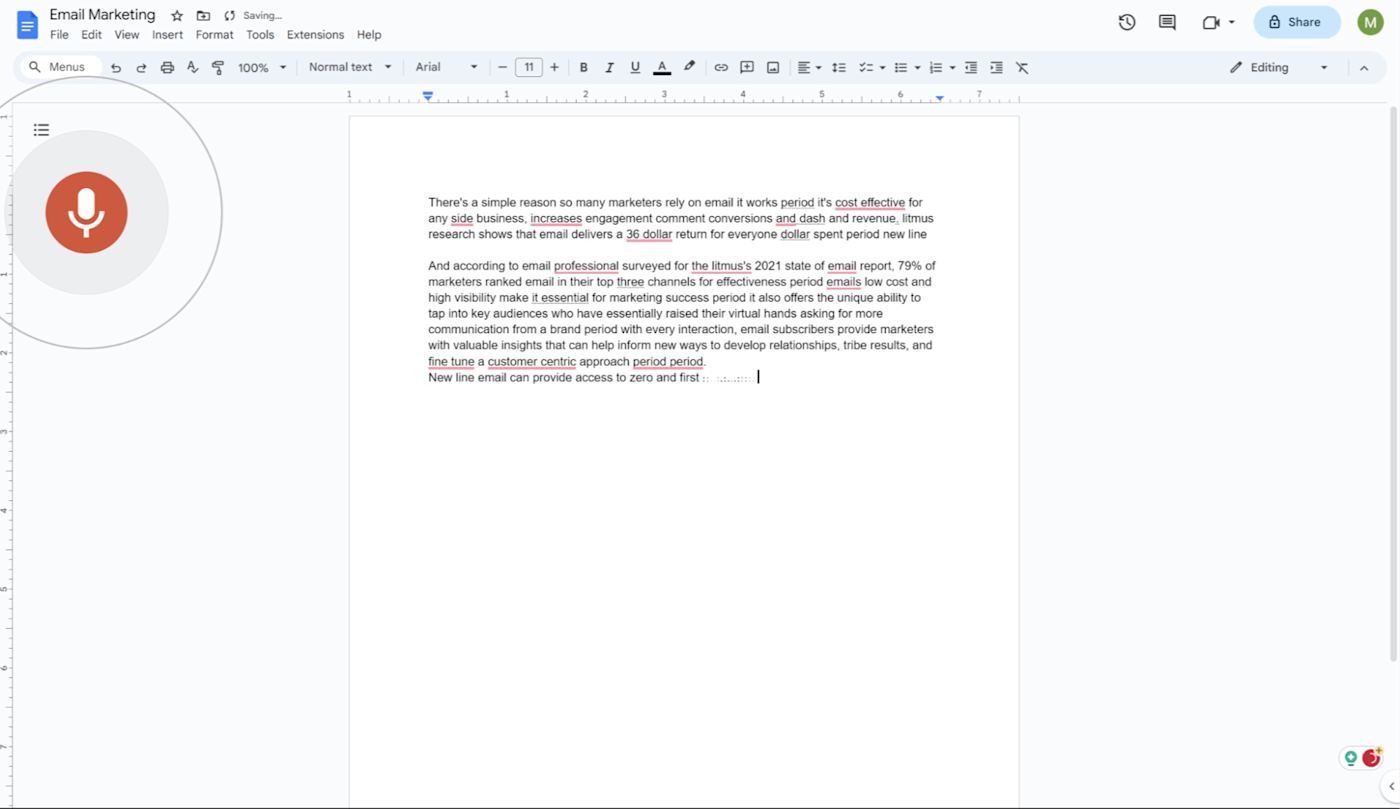Open the highlight color picker

pyautogui.click(x=689, y=68)
